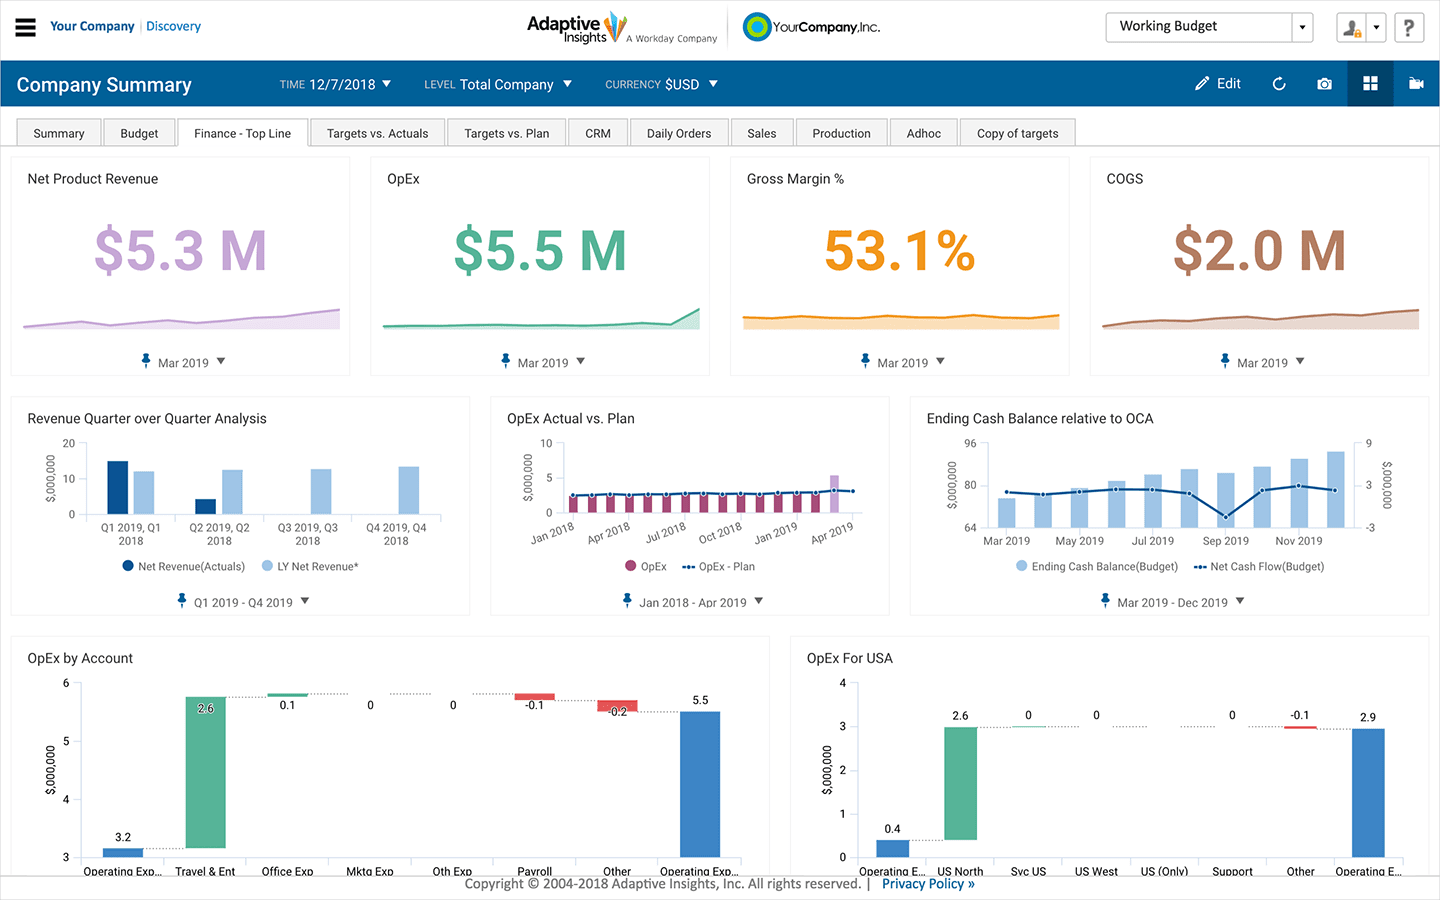1440x900 pixels.
Task: Click the Edit pencil icon
Action: pyautogui.click(x=1217, y=84)
